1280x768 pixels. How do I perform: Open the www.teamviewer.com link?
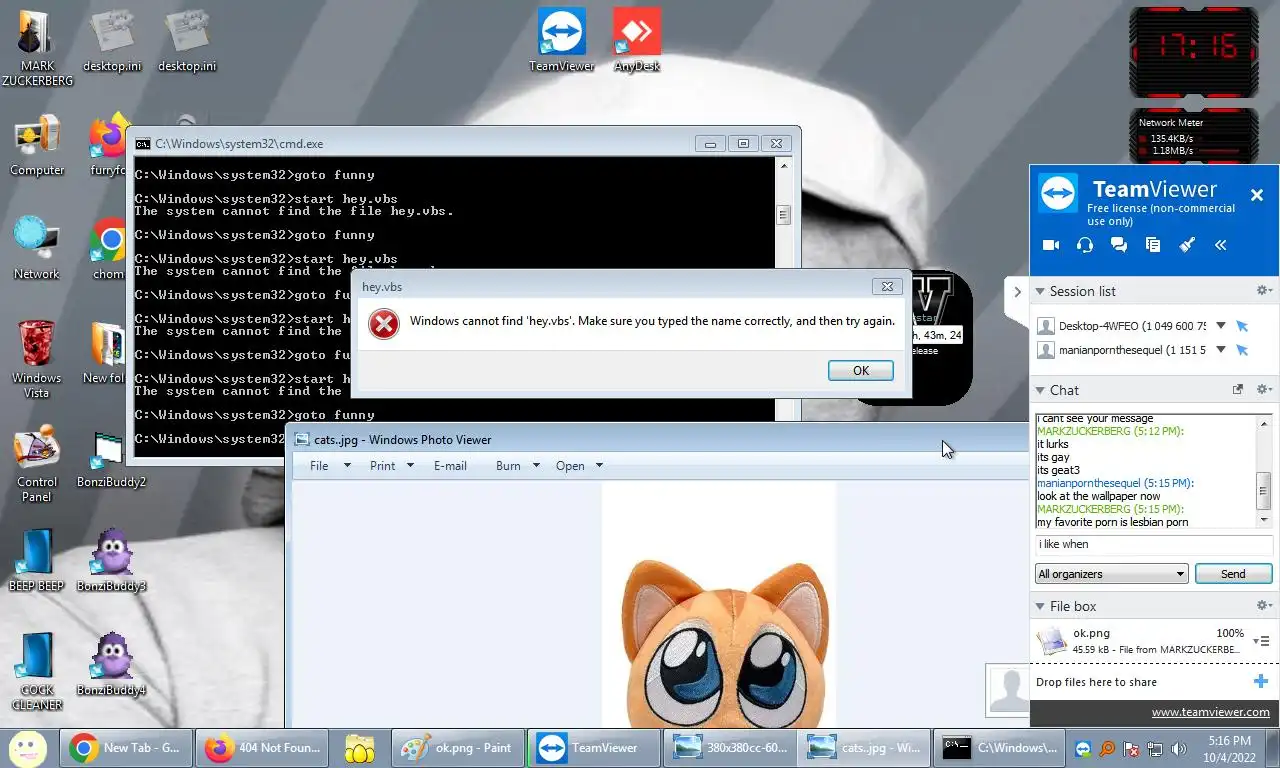point(1210,713)
